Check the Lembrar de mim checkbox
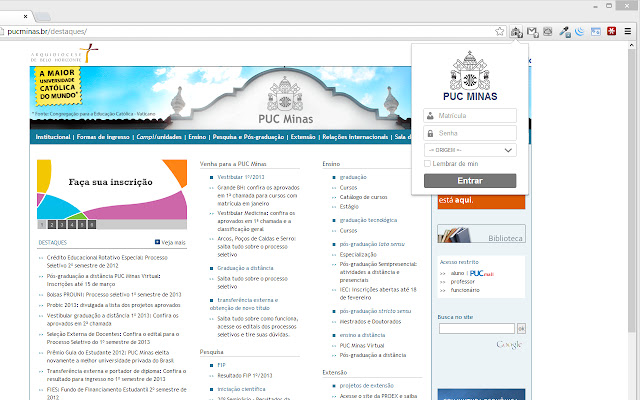640x400 pixels. click(x=427, y=164)
